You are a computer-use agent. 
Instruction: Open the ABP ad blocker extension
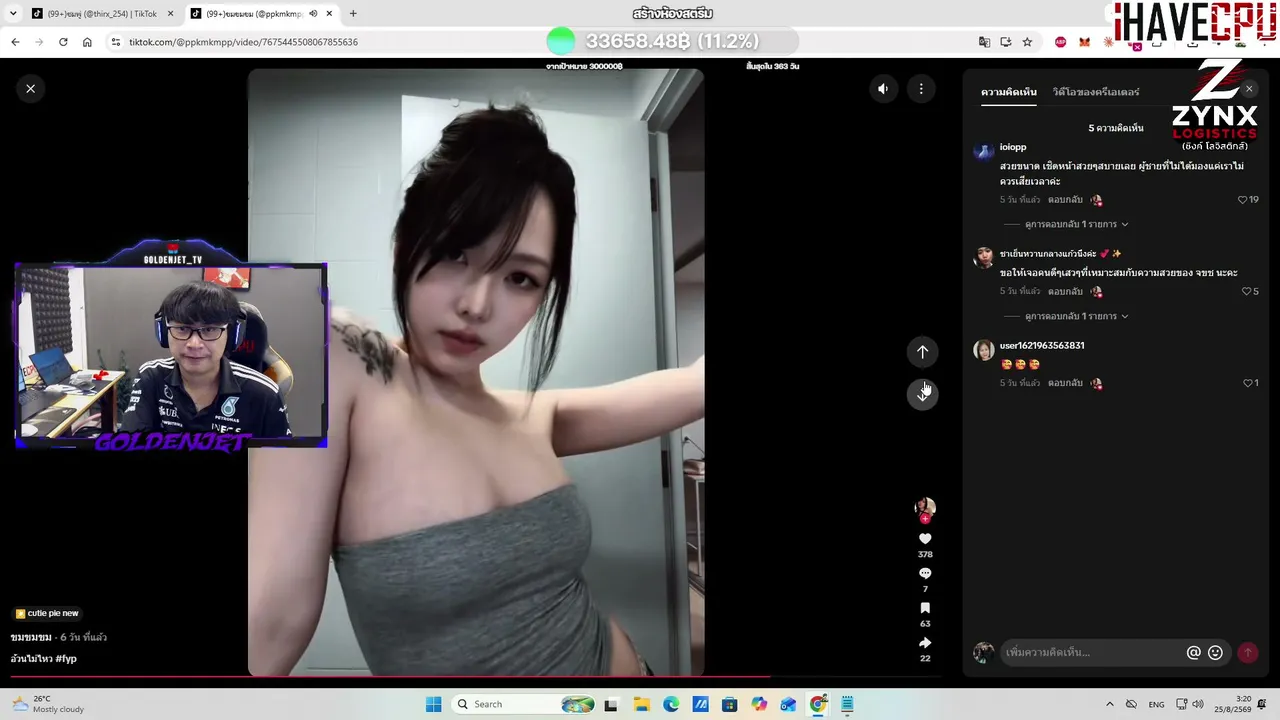[x=1060, y=42]
